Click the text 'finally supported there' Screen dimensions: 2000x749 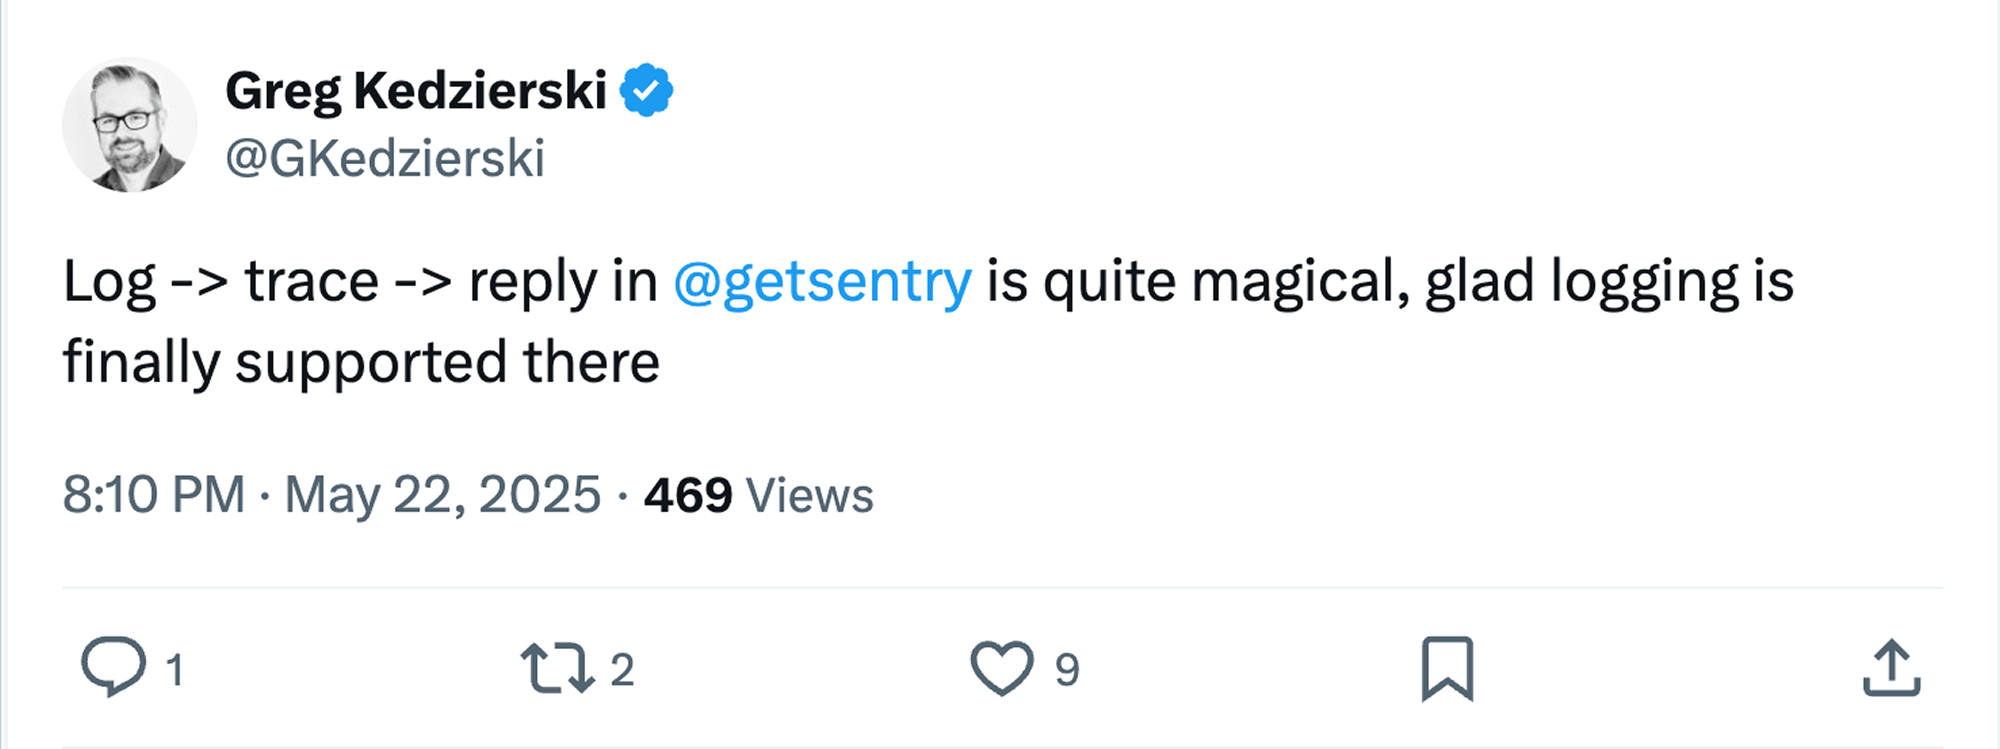361,362
